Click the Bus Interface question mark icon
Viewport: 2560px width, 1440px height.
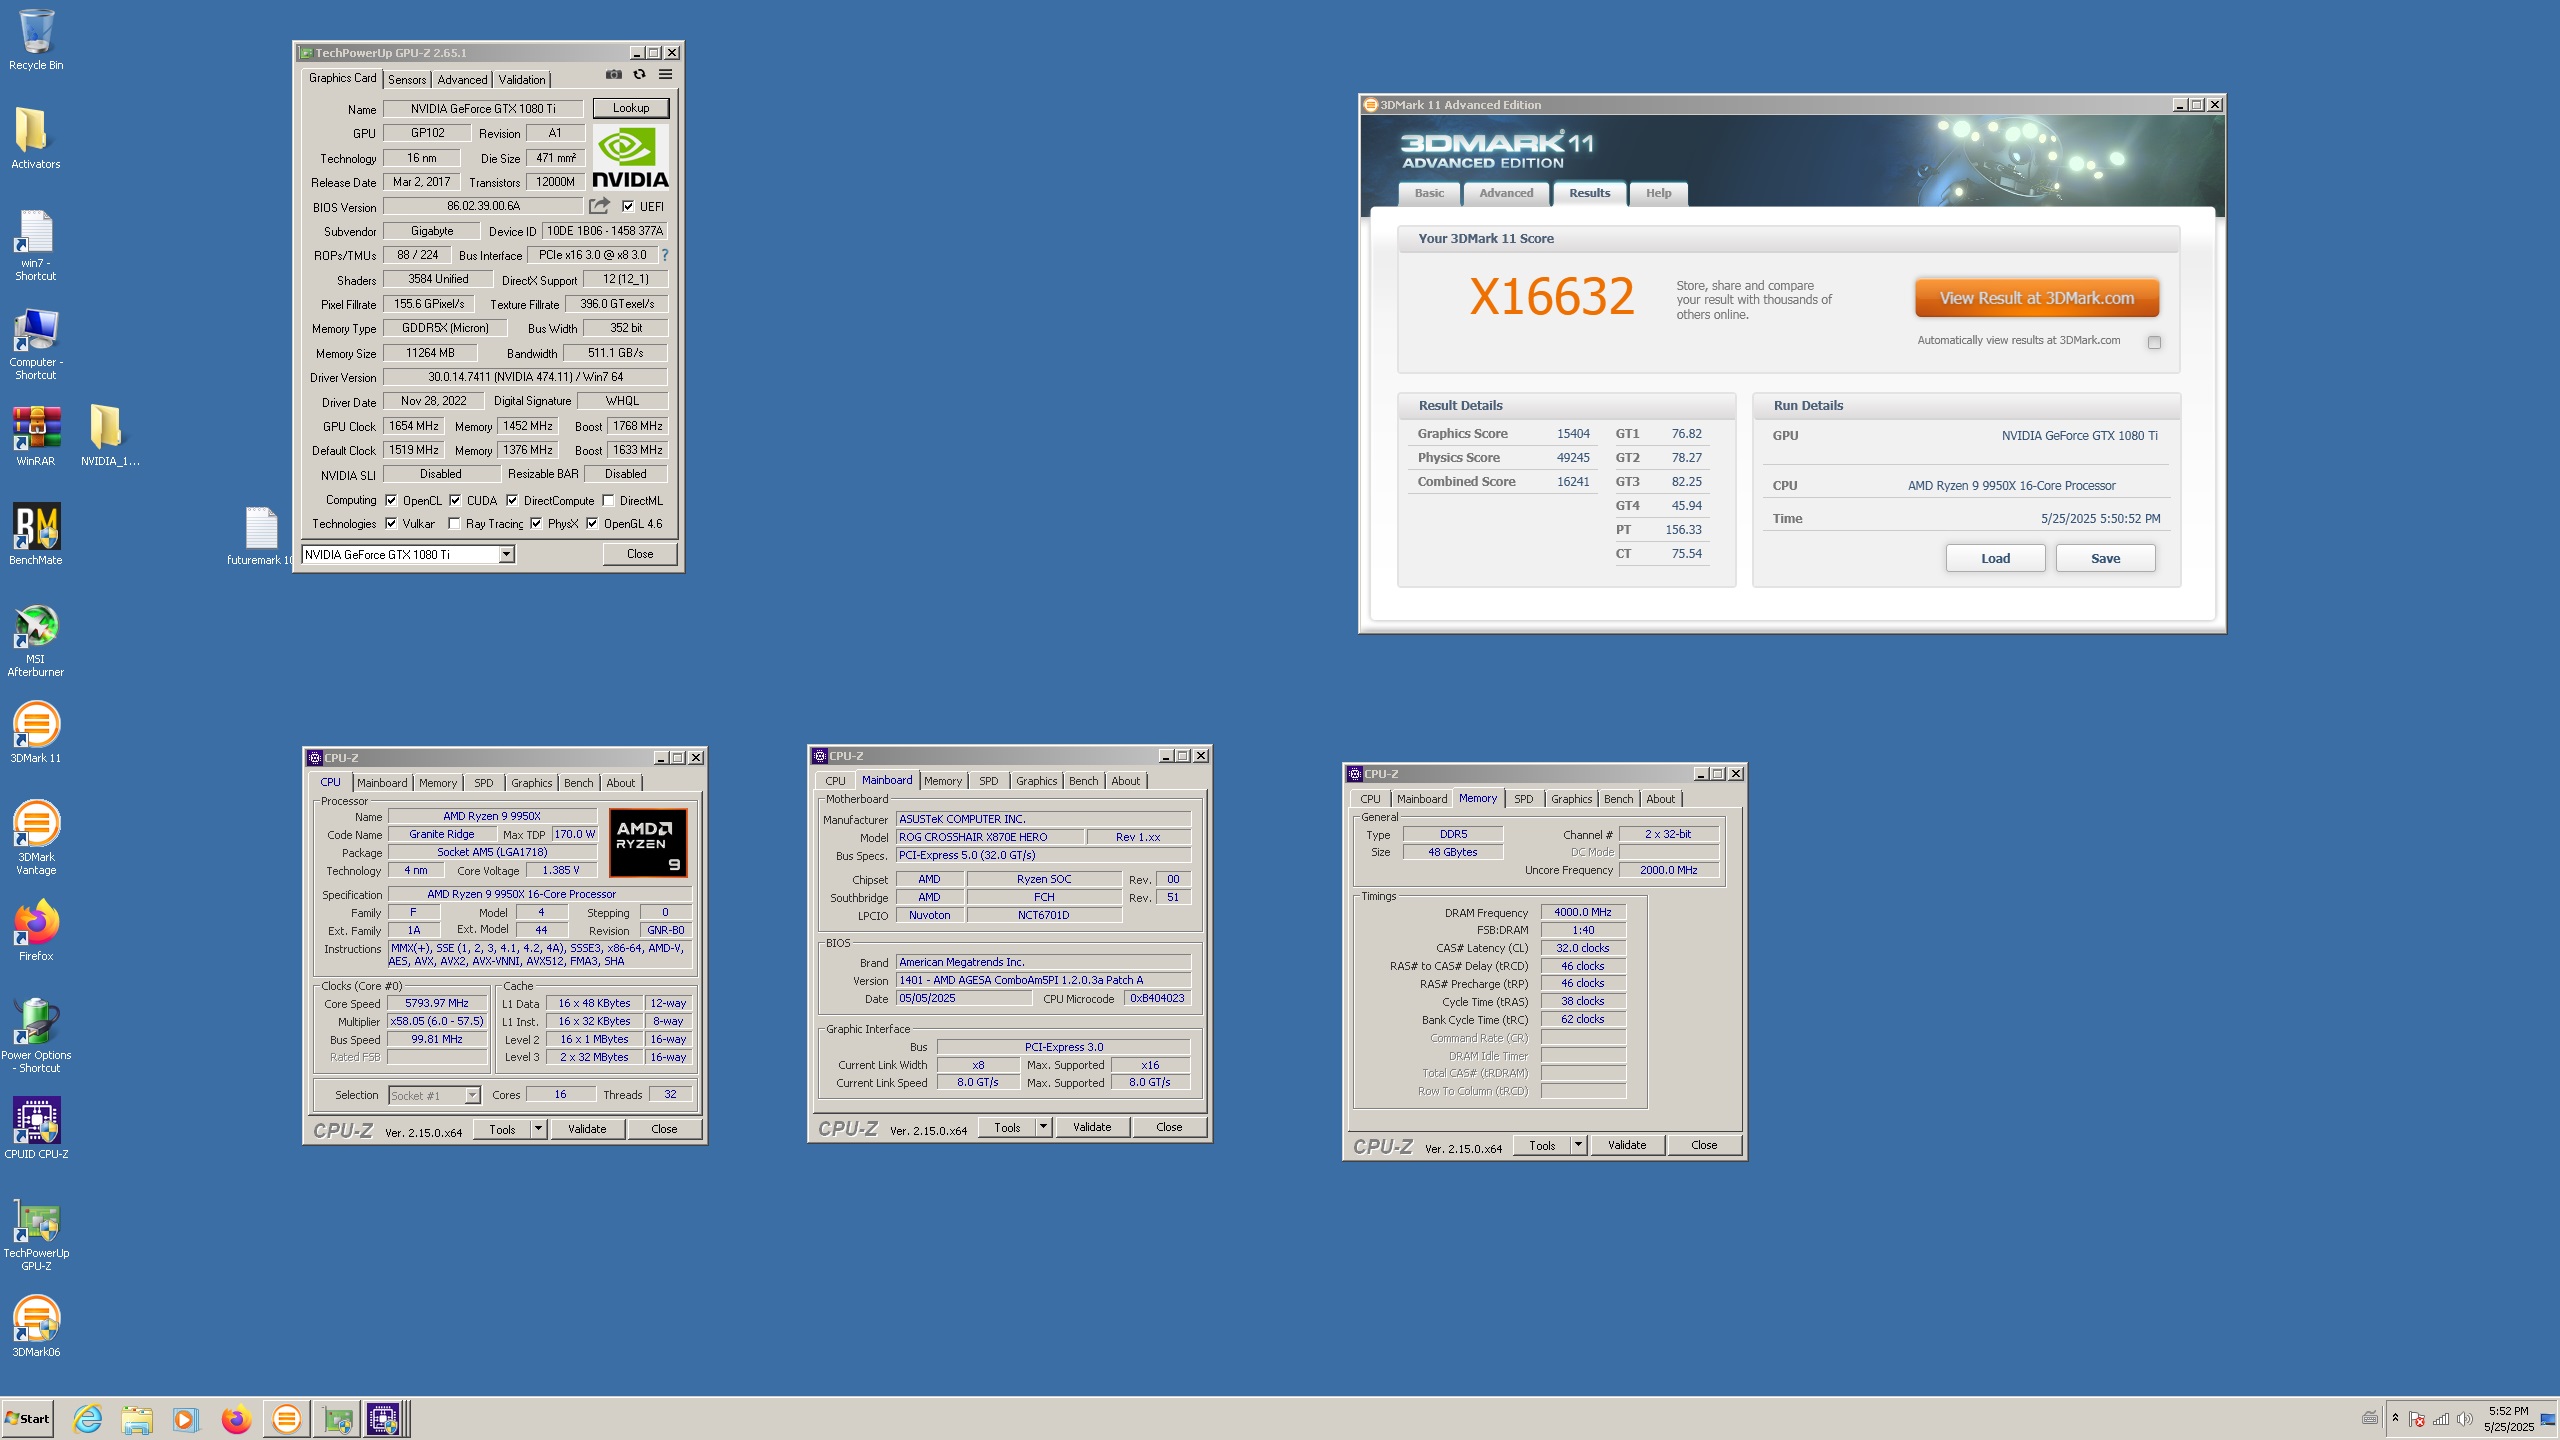[665, 255]
